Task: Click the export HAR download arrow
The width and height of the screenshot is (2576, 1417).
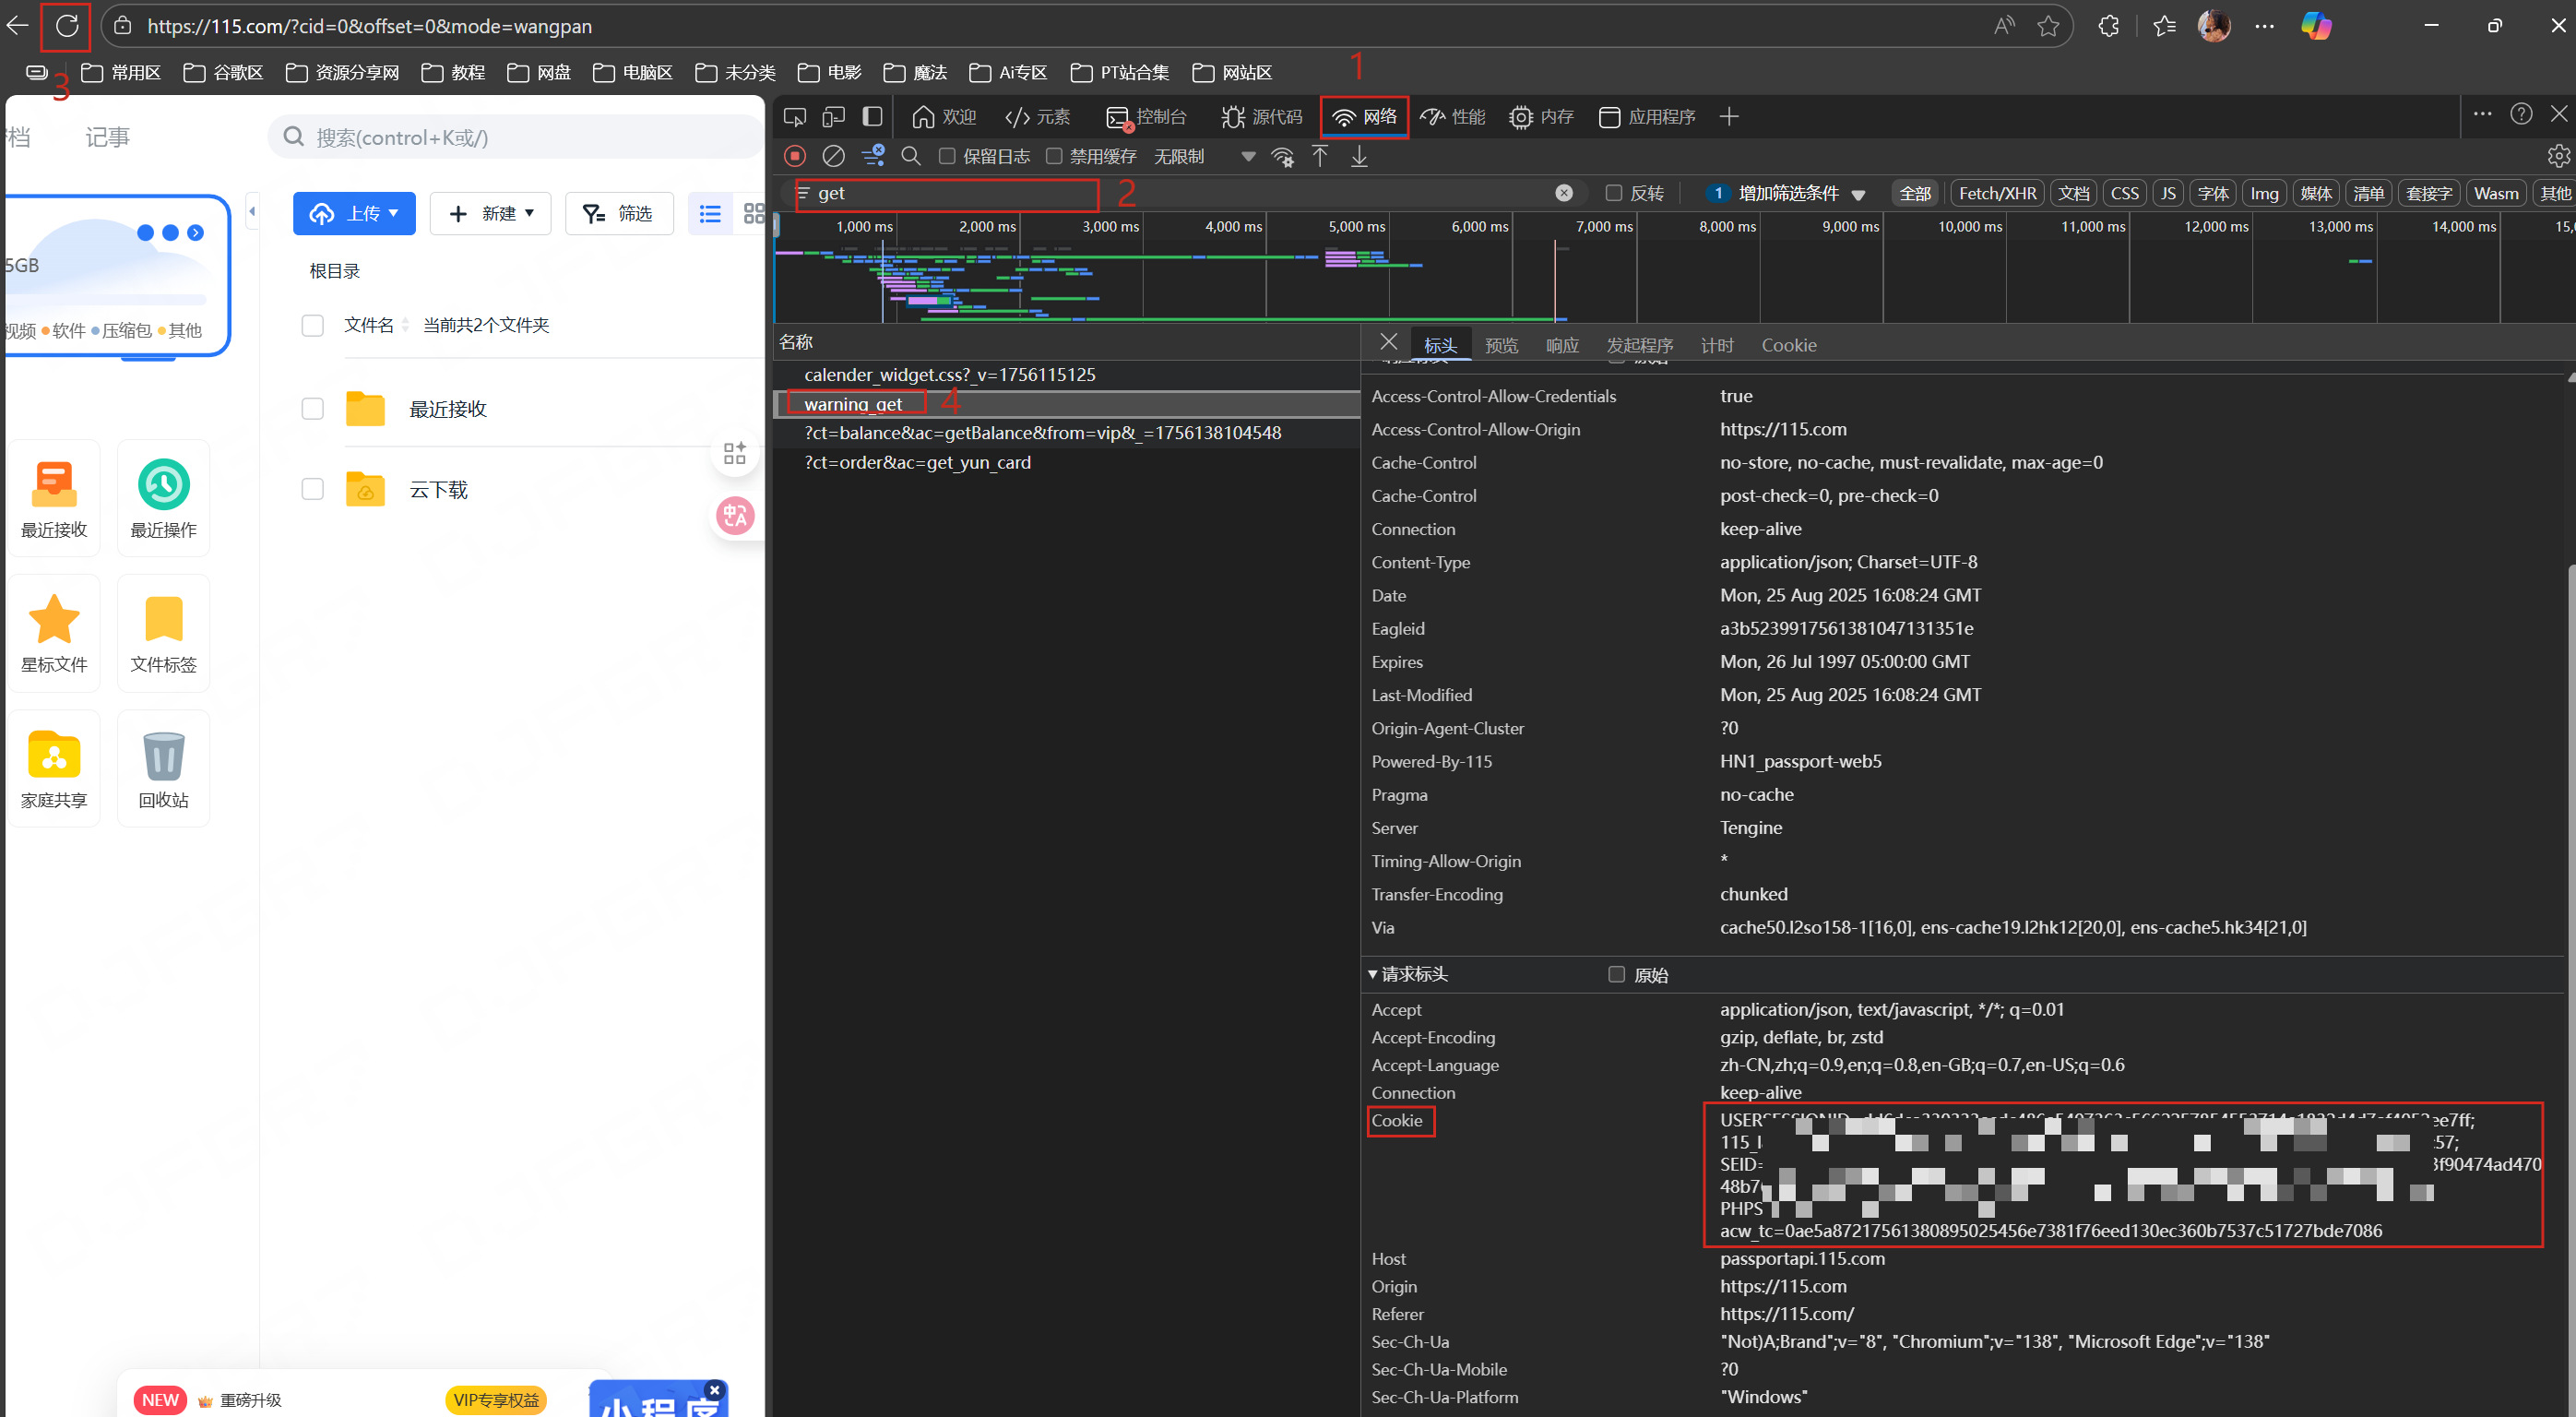Action: [1359, 156]
